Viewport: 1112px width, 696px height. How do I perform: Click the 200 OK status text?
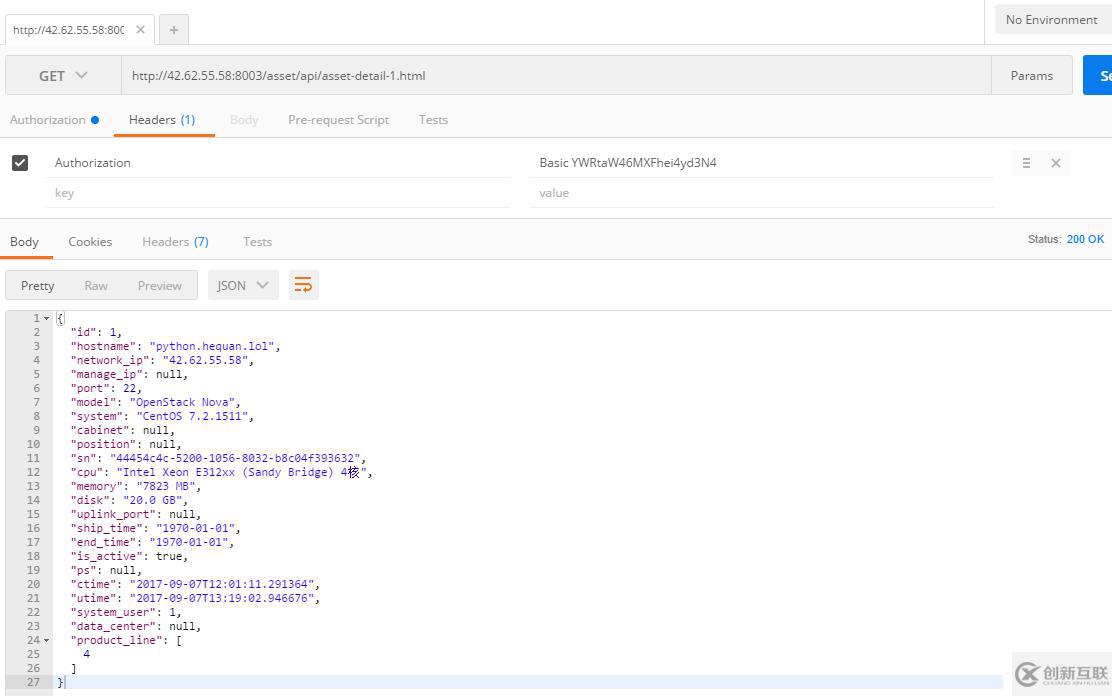point(1085,239)
